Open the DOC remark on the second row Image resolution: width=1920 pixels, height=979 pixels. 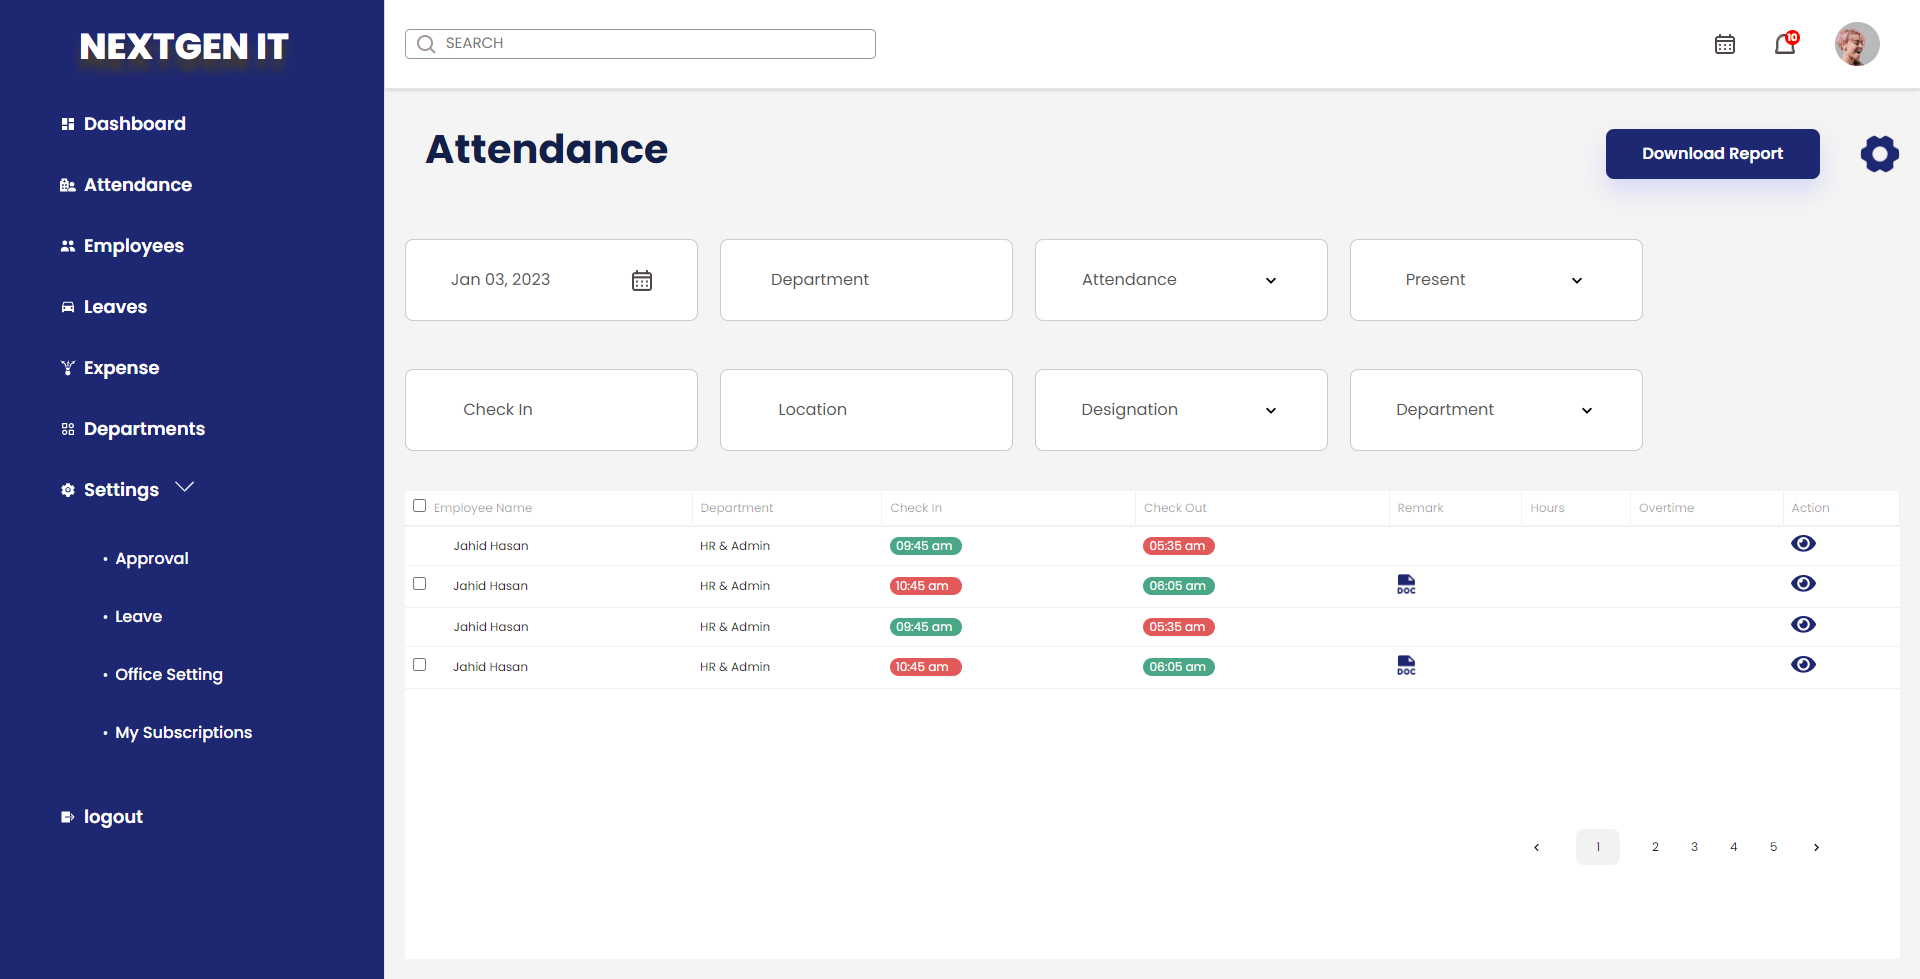(1406, 584)
